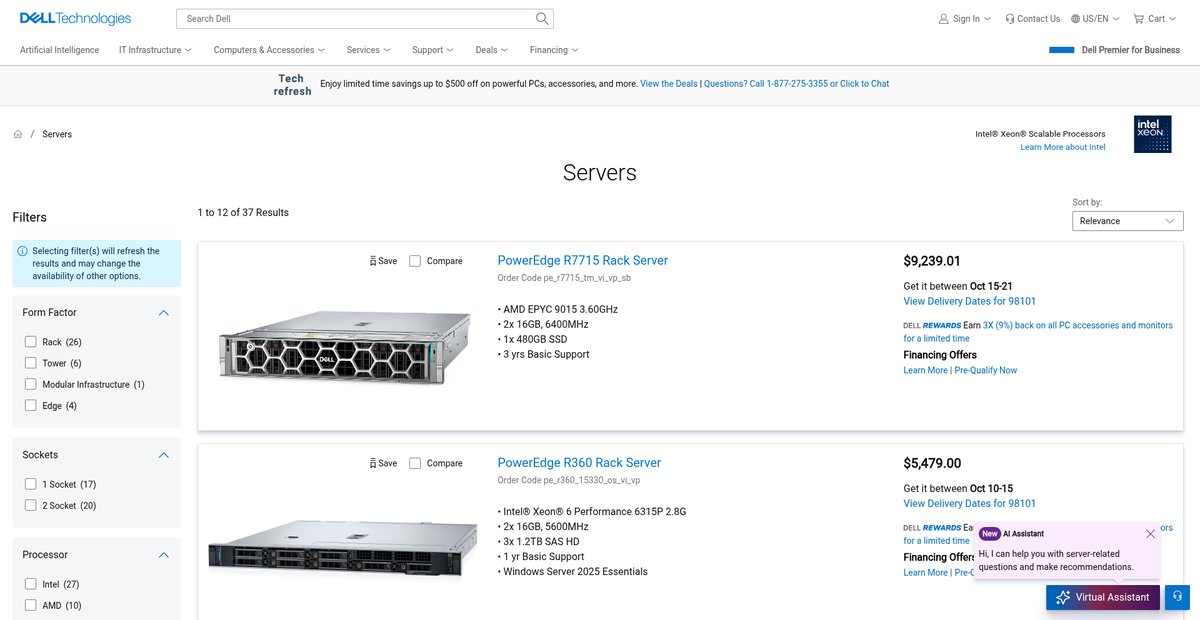Open the Computers & Accessories menu

[x=269, y=50]
